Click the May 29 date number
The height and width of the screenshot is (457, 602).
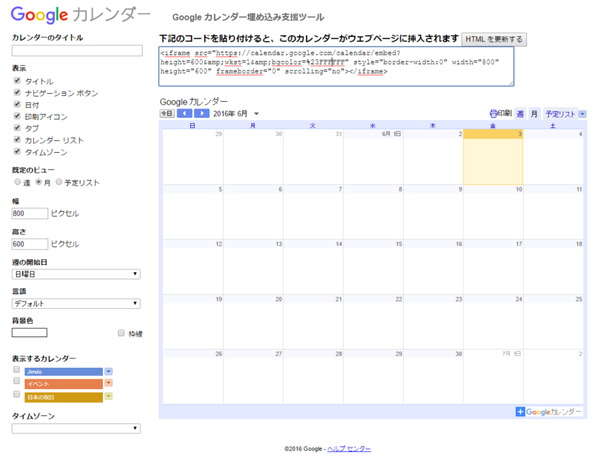219,134
